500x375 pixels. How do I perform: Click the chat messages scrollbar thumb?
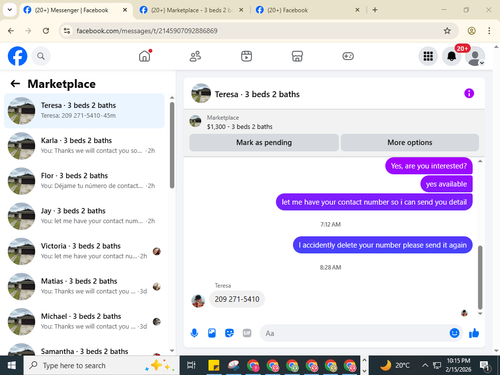(x=480, y=277)
